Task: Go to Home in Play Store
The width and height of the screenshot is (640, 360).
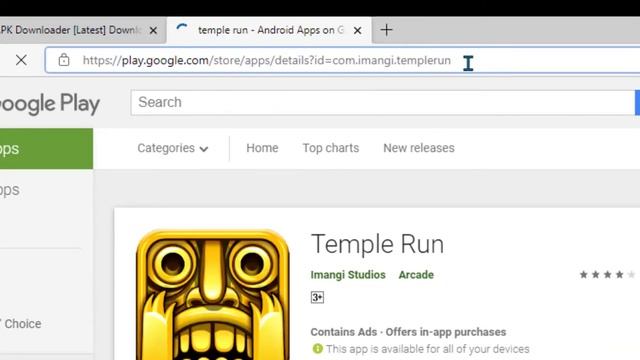Action: [x=262, y=148]
